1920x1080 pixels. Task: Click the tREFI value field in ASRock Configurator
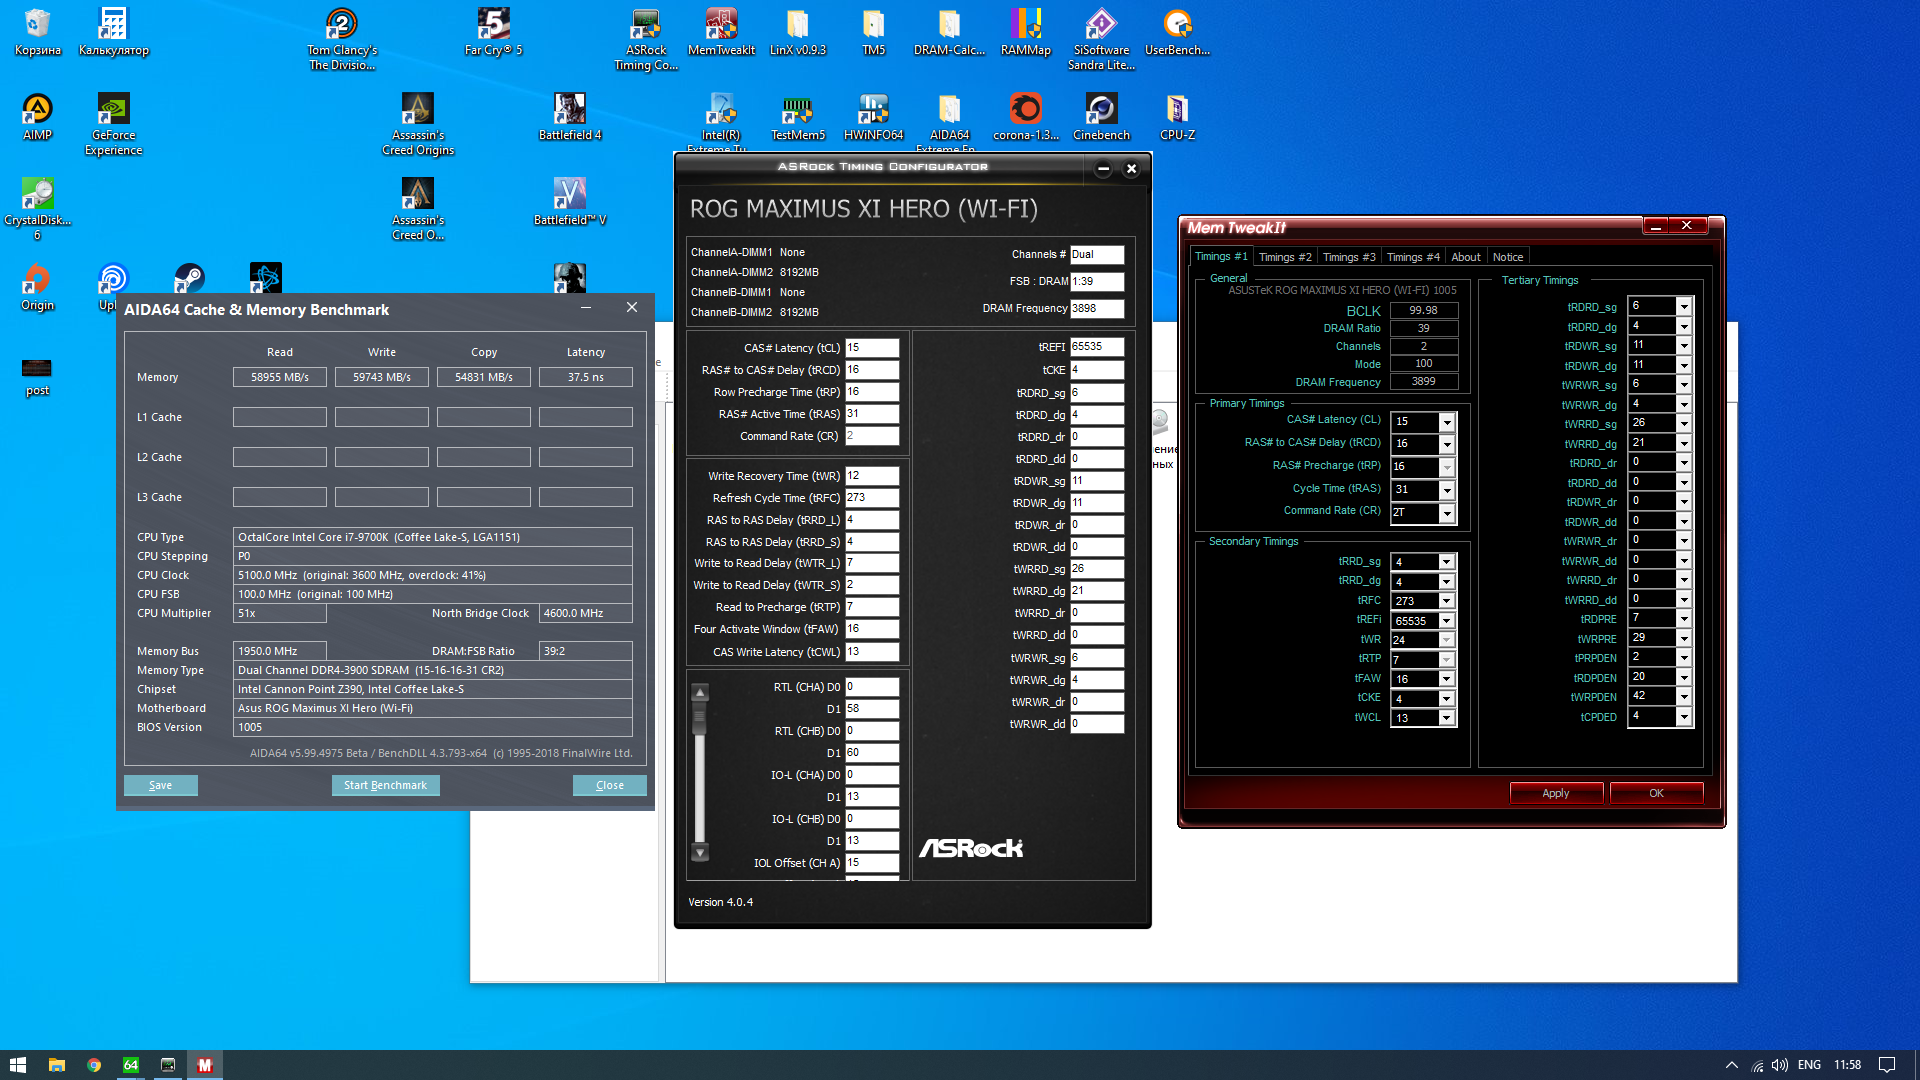1096,347
